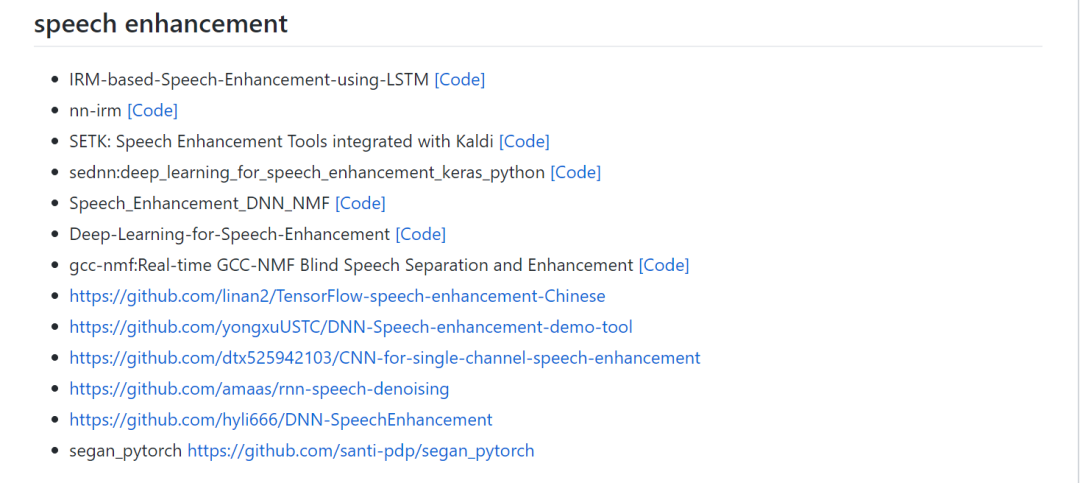This screenshot has height=483, width=1080.
Task: Open the gcc-nmf Code link
Action: click(664, 265)
